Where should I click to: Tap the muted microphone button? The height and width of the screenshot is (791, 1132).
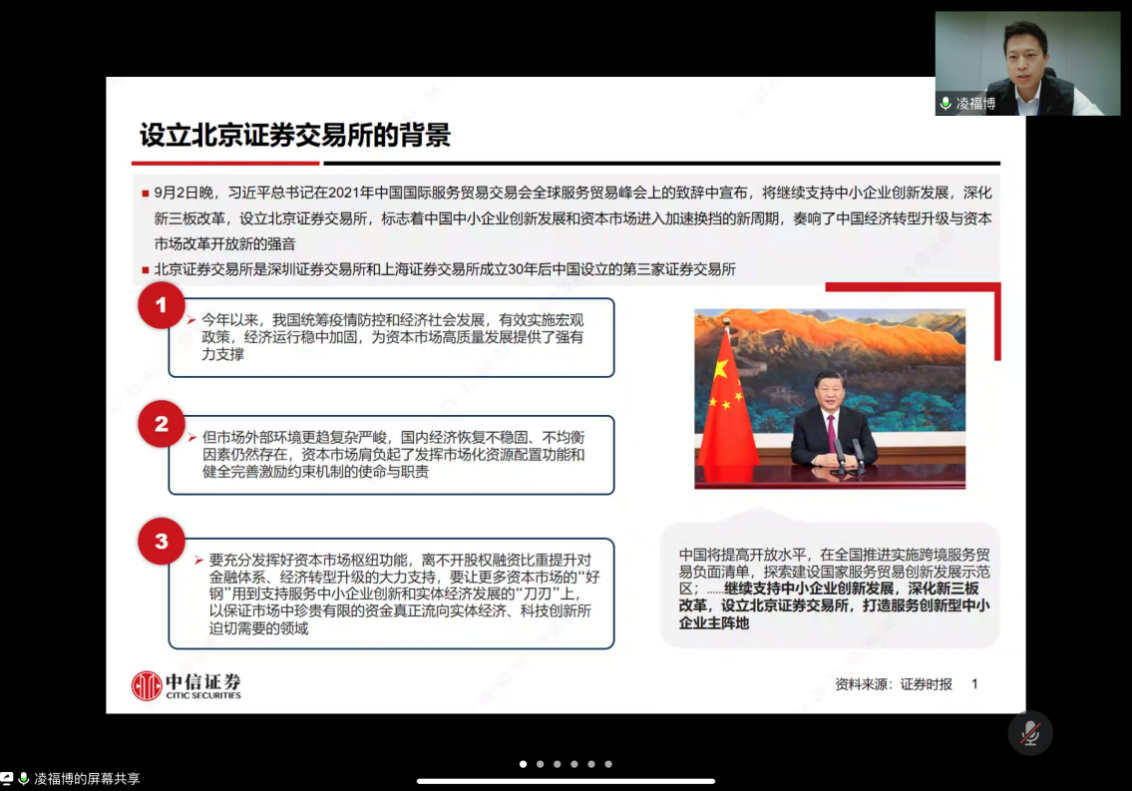tap(1029, 734)
